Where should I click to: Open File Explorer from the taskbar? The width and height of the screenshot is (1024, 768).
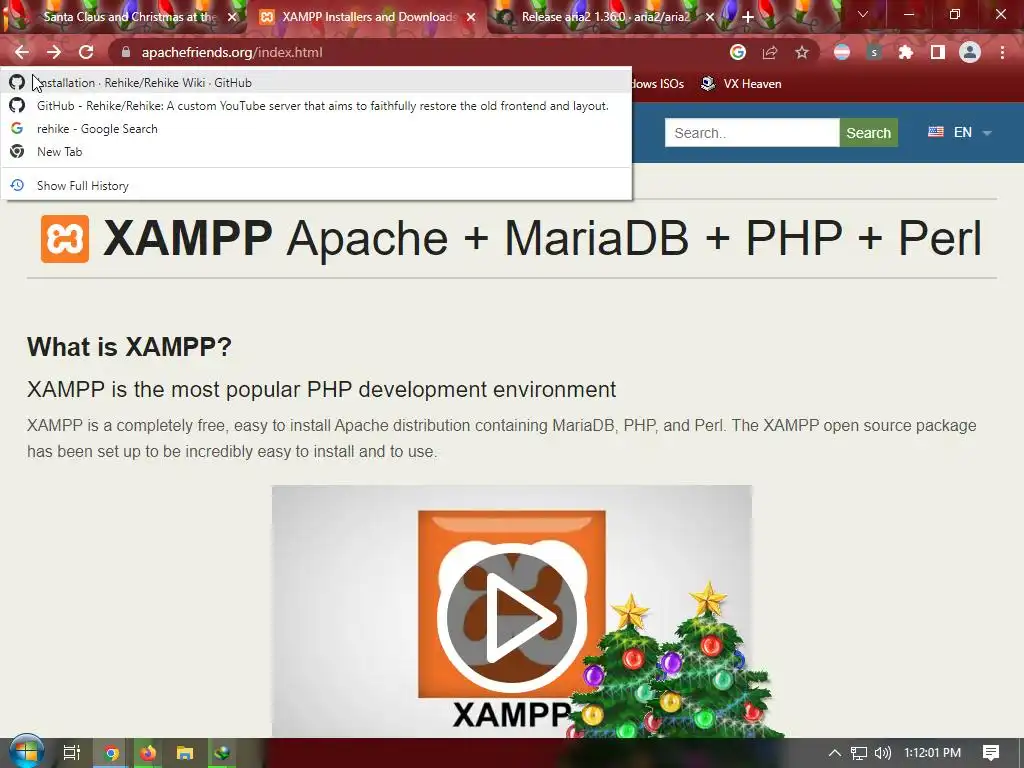click(x=185, y=753)
